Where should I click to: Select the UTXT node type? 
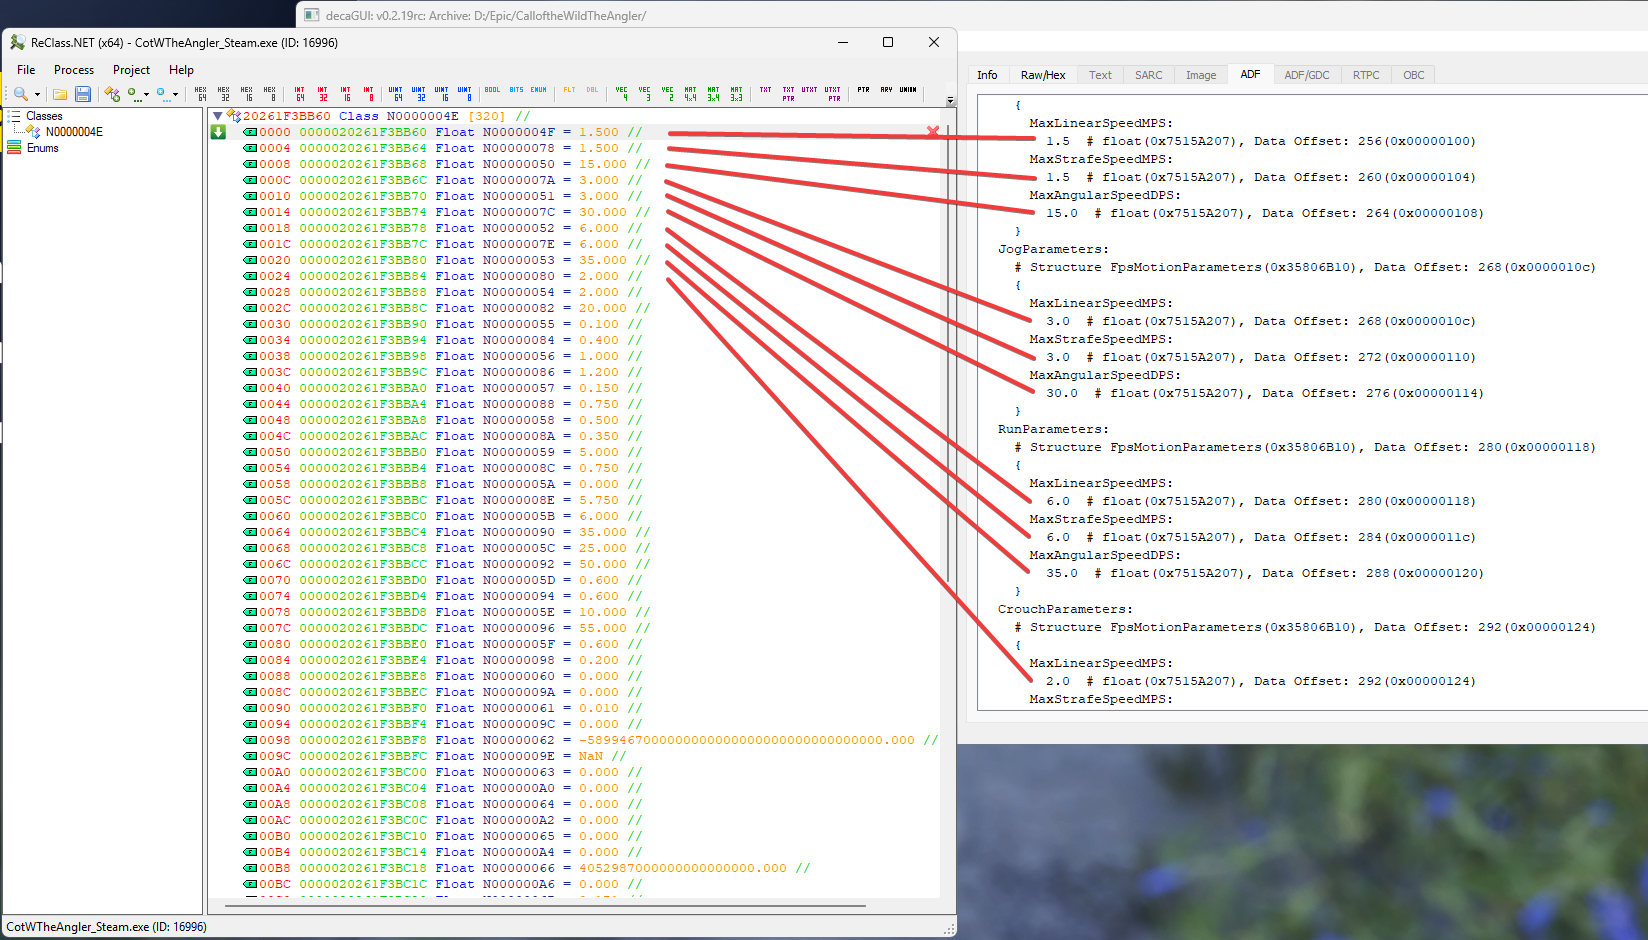[x=810, y=90]
